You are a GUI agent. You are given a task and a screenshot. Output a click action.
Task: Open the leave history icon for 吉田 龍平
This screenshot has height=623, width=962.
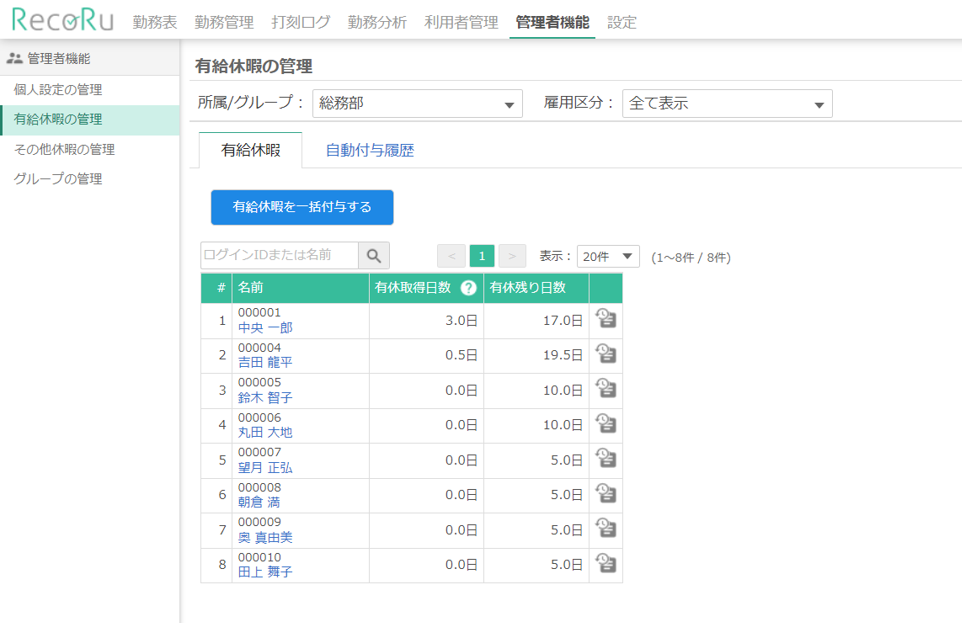coord(606,353)
